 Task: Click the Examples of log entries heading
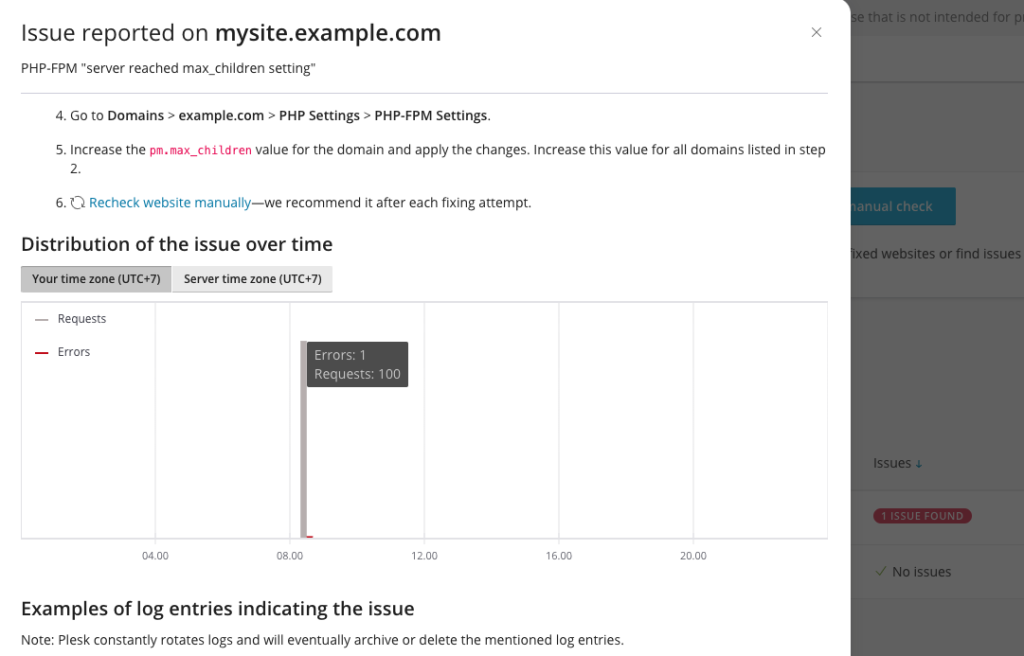point(217,609)
